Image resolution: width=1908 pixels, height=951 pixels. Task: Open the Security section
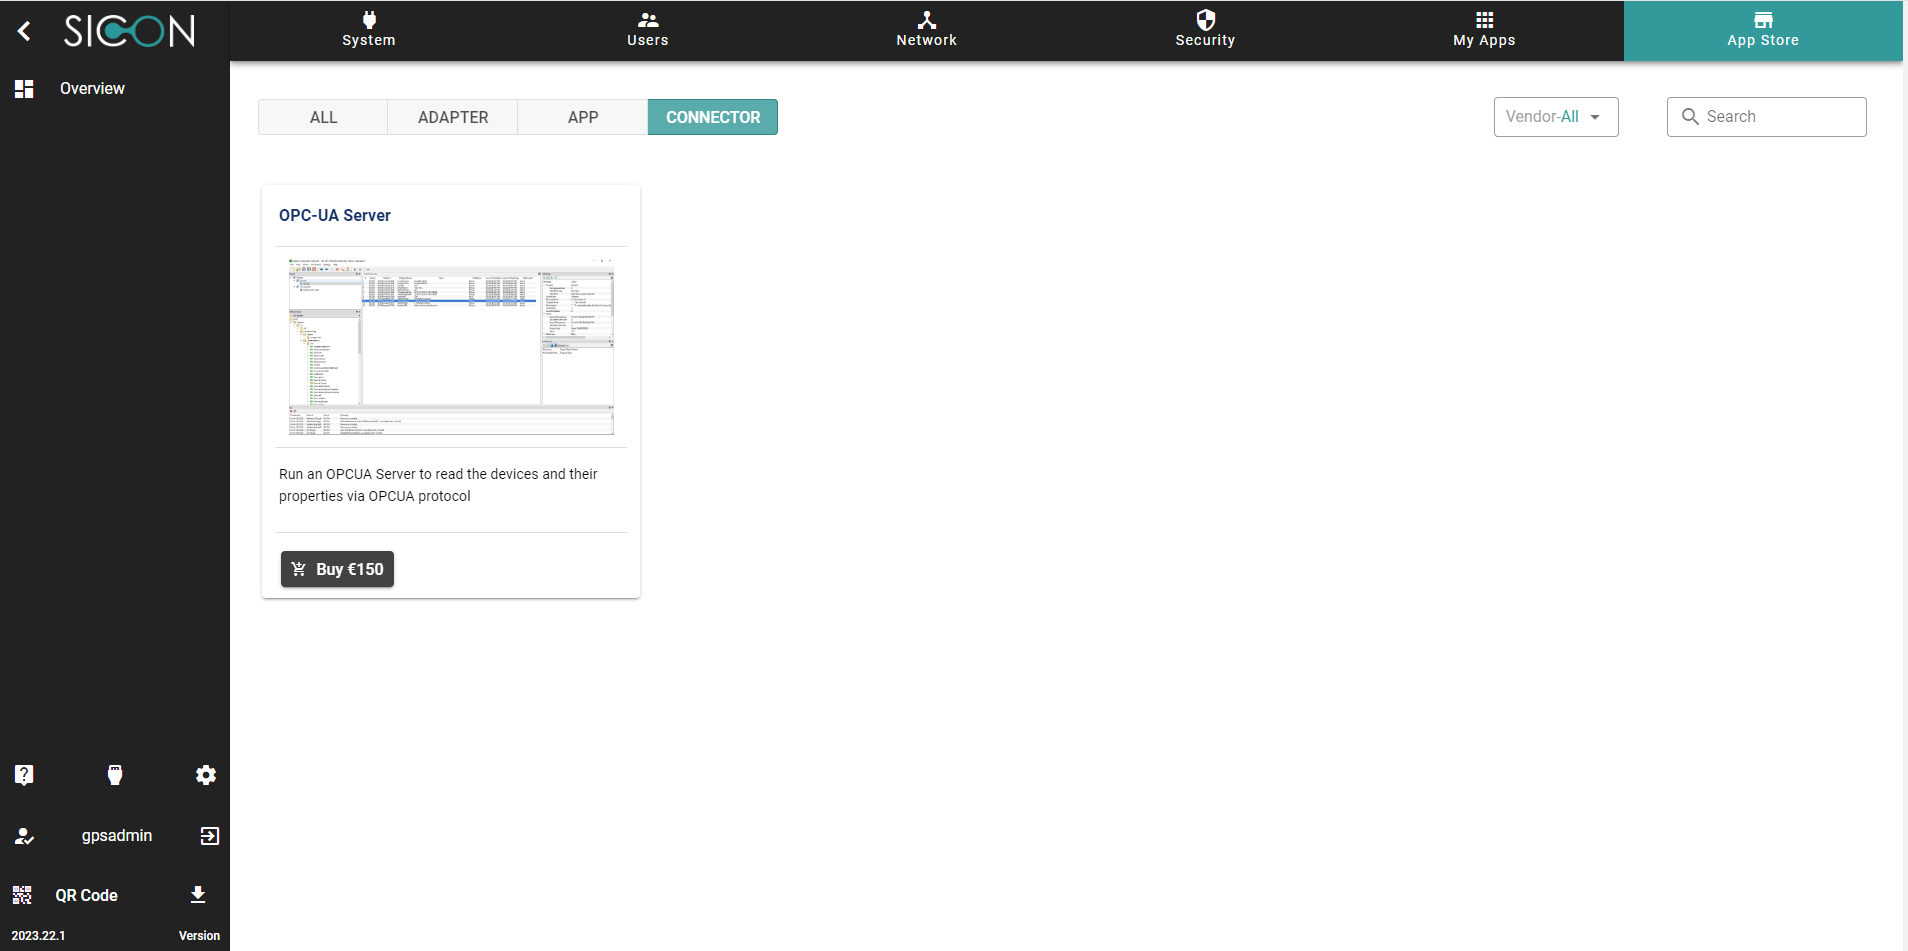pos(1205,30)
